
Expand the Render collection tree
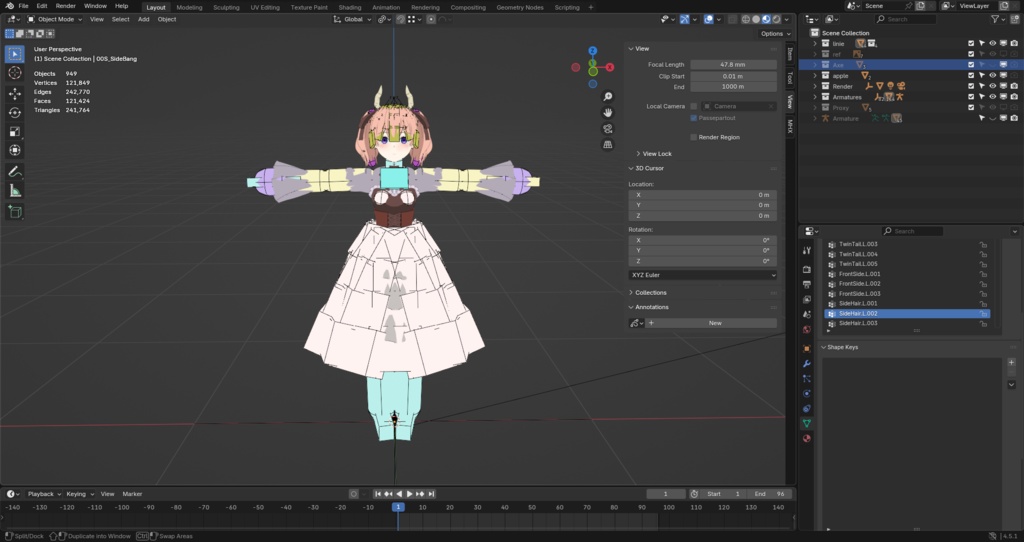click(x=815, y=86)
